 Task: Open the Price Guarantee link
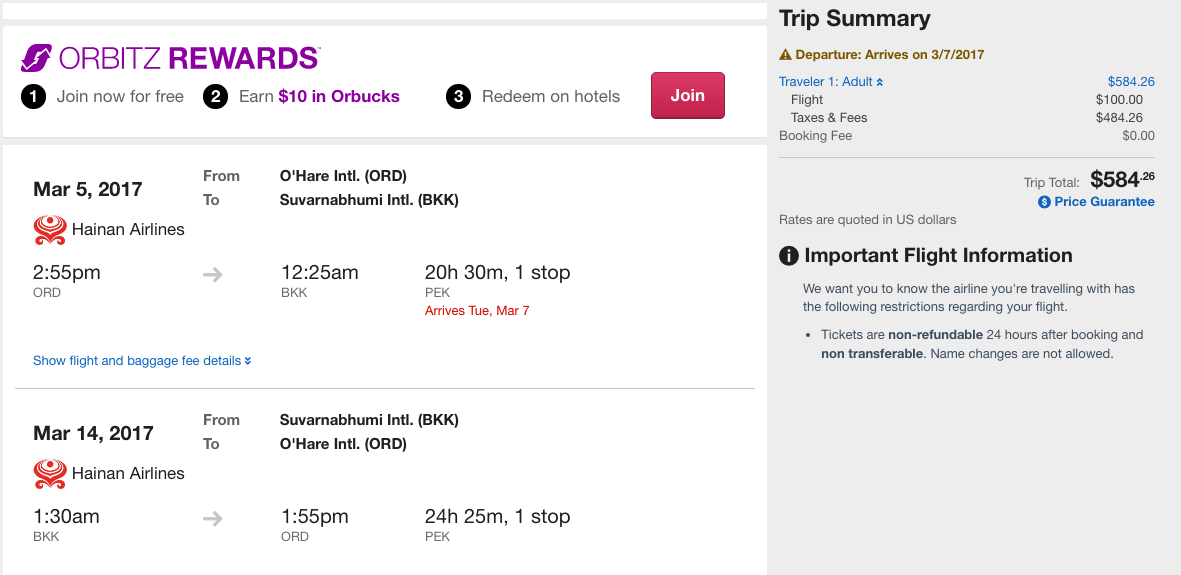tap(1104, 202)
